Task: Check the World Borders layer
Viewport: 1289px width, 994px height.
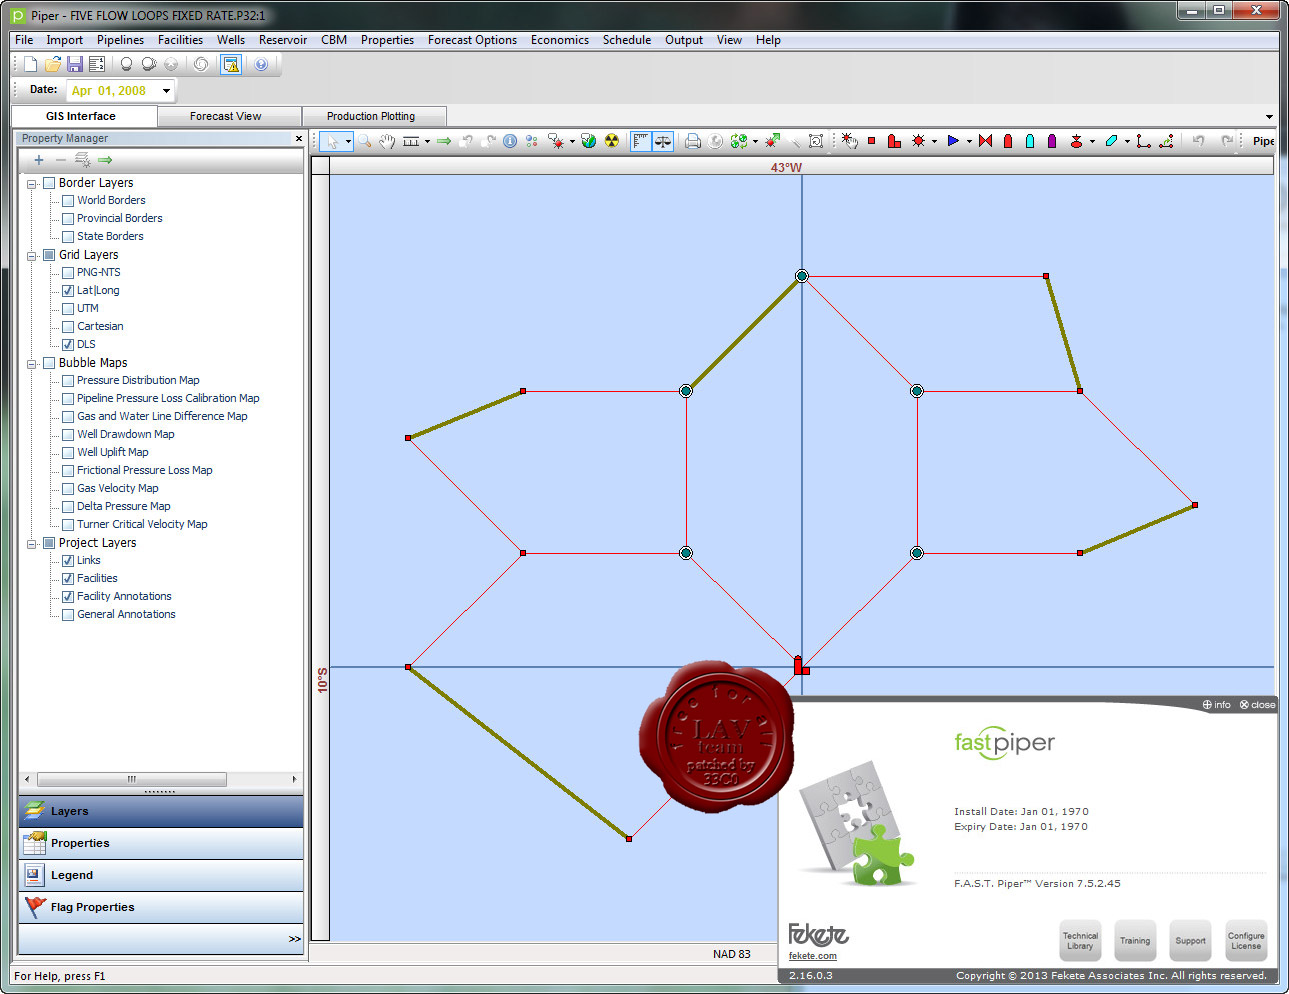Action: [x=68, y=201]
